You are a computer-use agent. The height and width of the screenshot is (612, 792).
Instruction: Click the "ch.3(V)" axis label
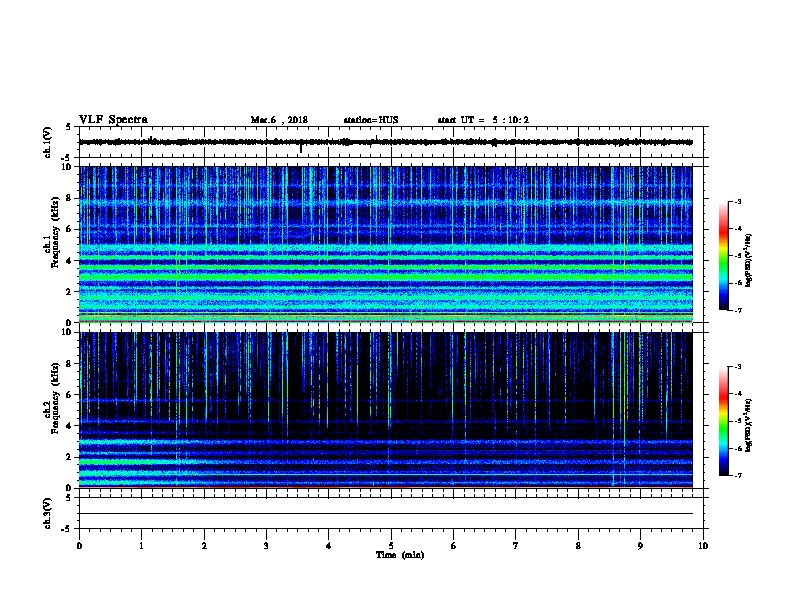[x=48, y=513]
